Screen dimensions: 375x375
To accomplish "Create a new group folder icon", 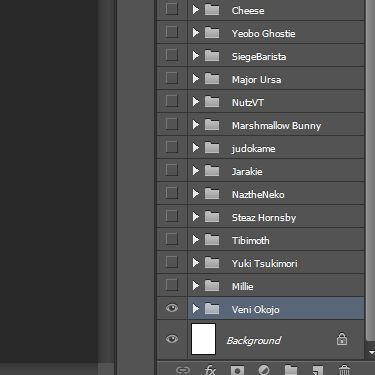I will pos(291,370).
